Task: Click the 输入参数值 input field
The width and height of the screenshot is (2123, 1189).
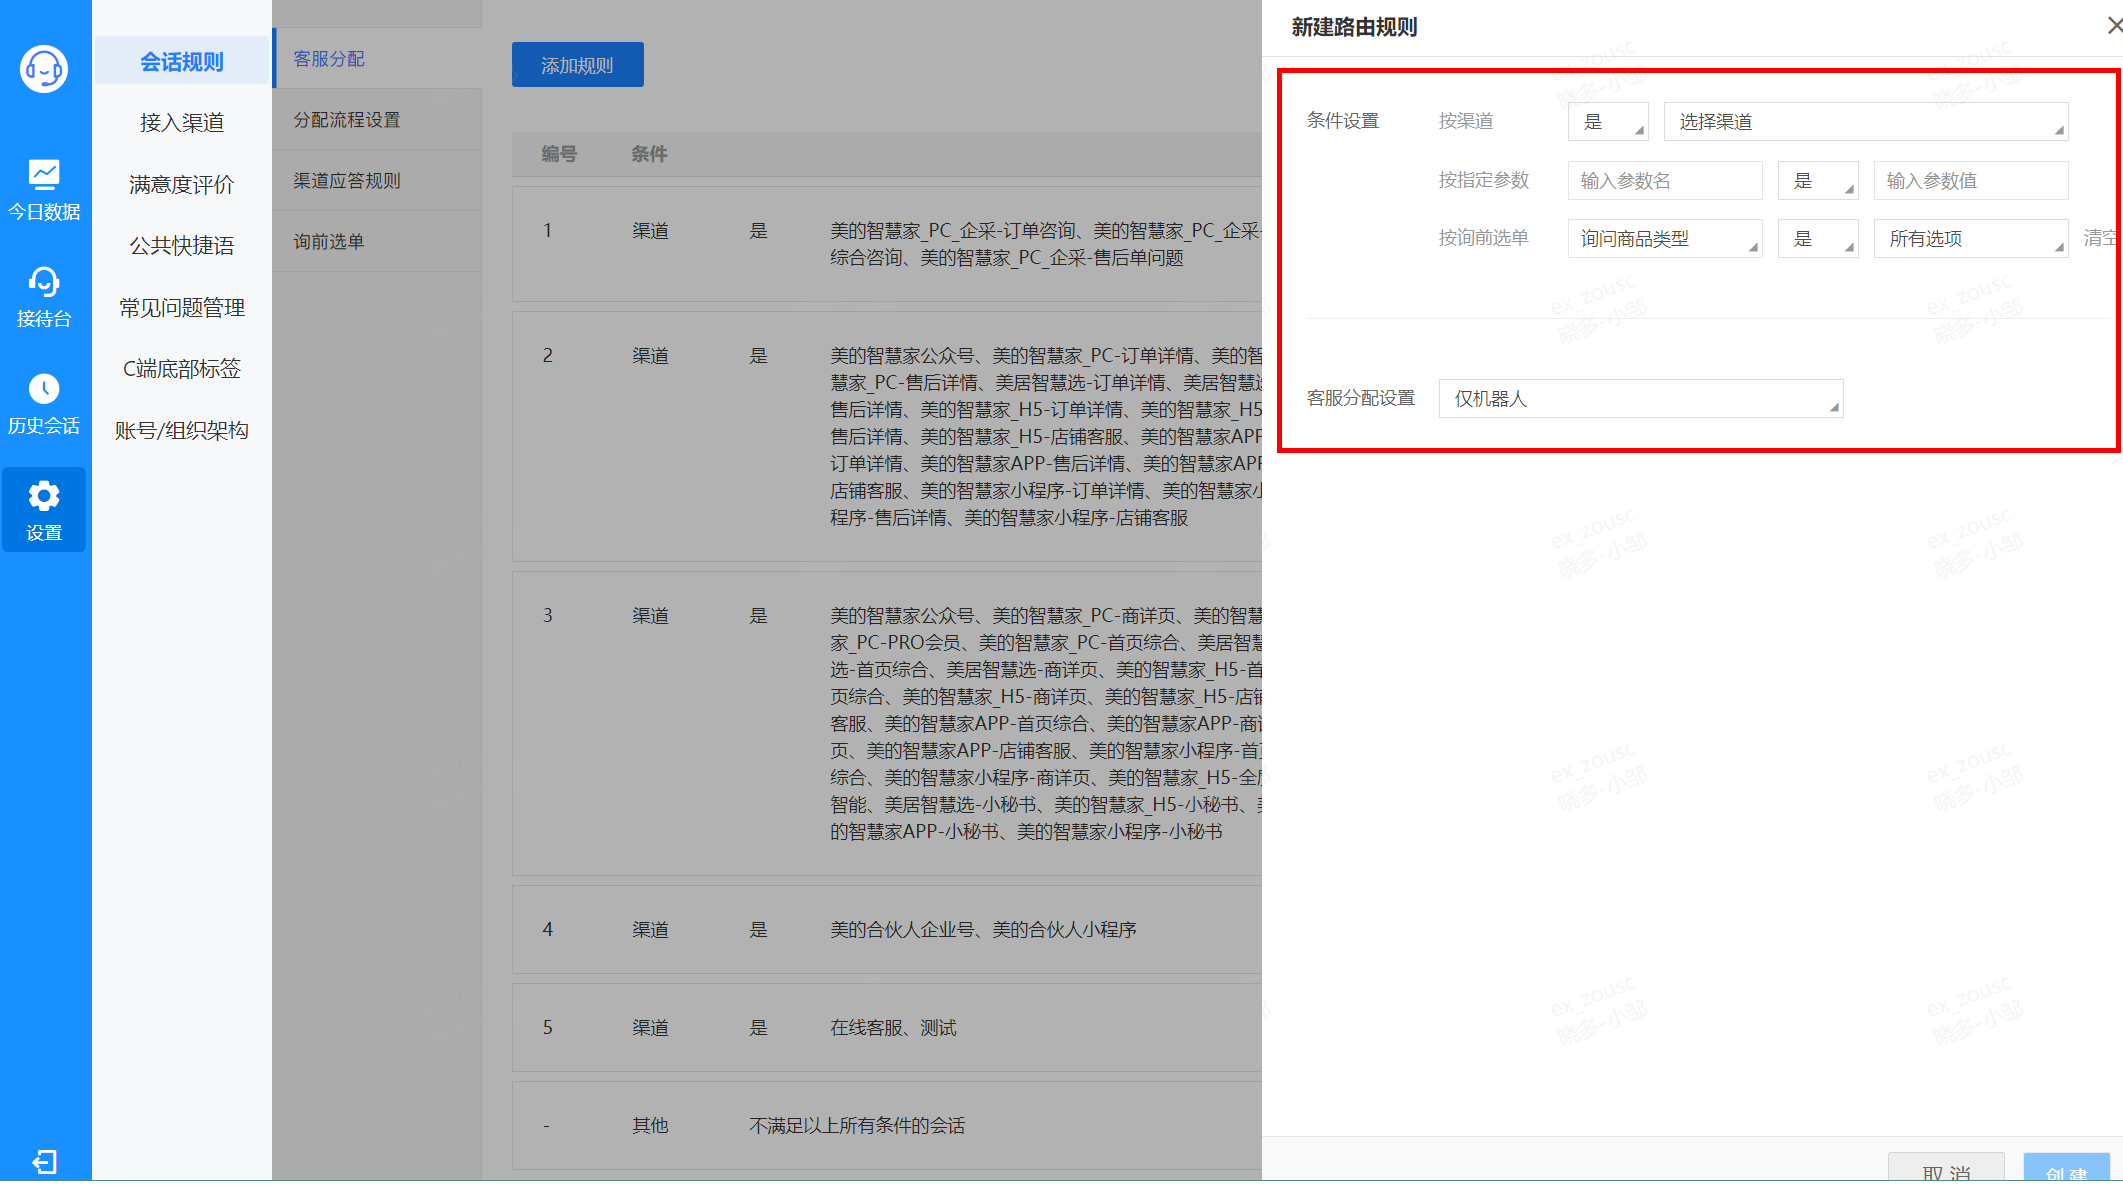Action: point(1971,181)
